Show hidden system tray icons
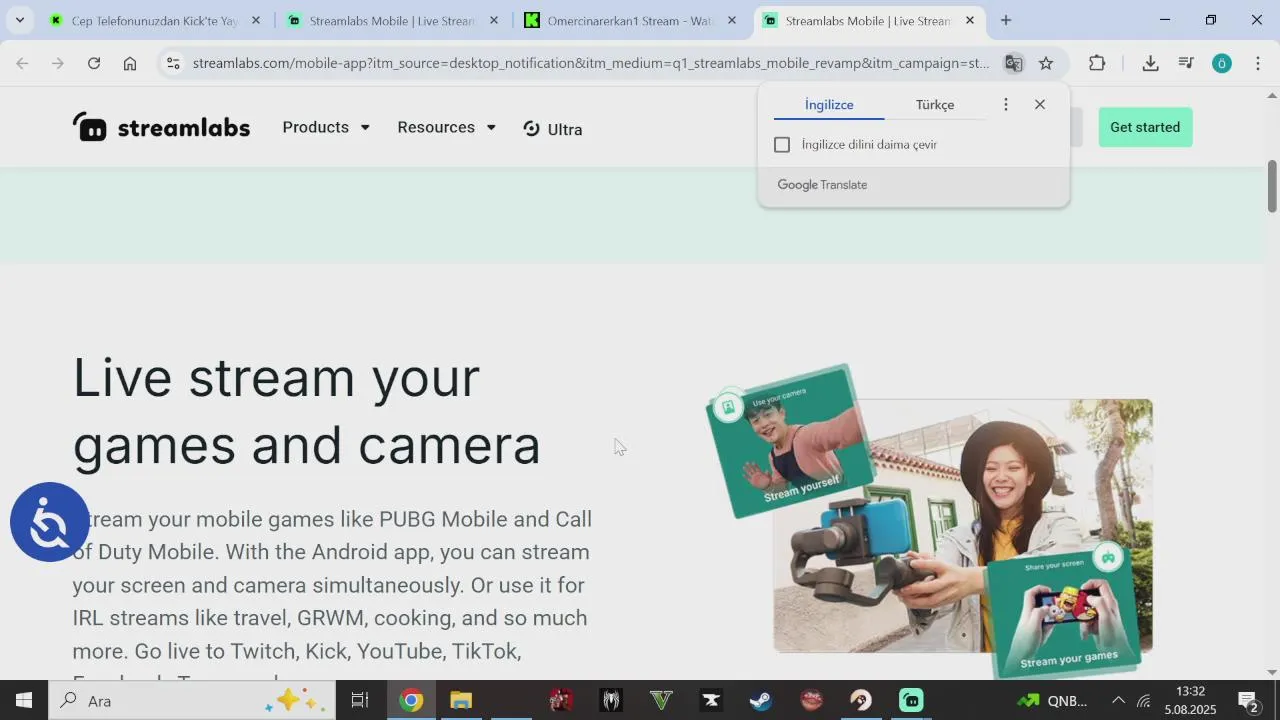The height and width of the screenshot is (720, 1280). click(x=1118, y=700)
